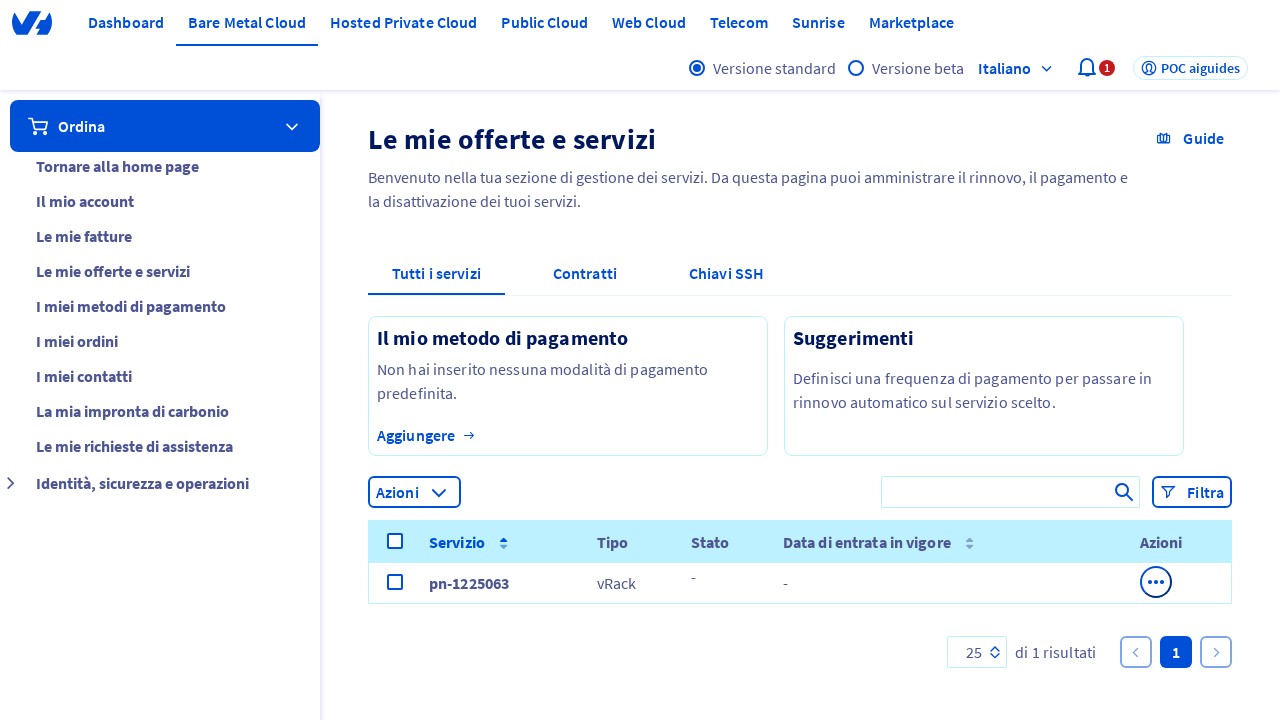Open the Web Cloud menu

649,22
